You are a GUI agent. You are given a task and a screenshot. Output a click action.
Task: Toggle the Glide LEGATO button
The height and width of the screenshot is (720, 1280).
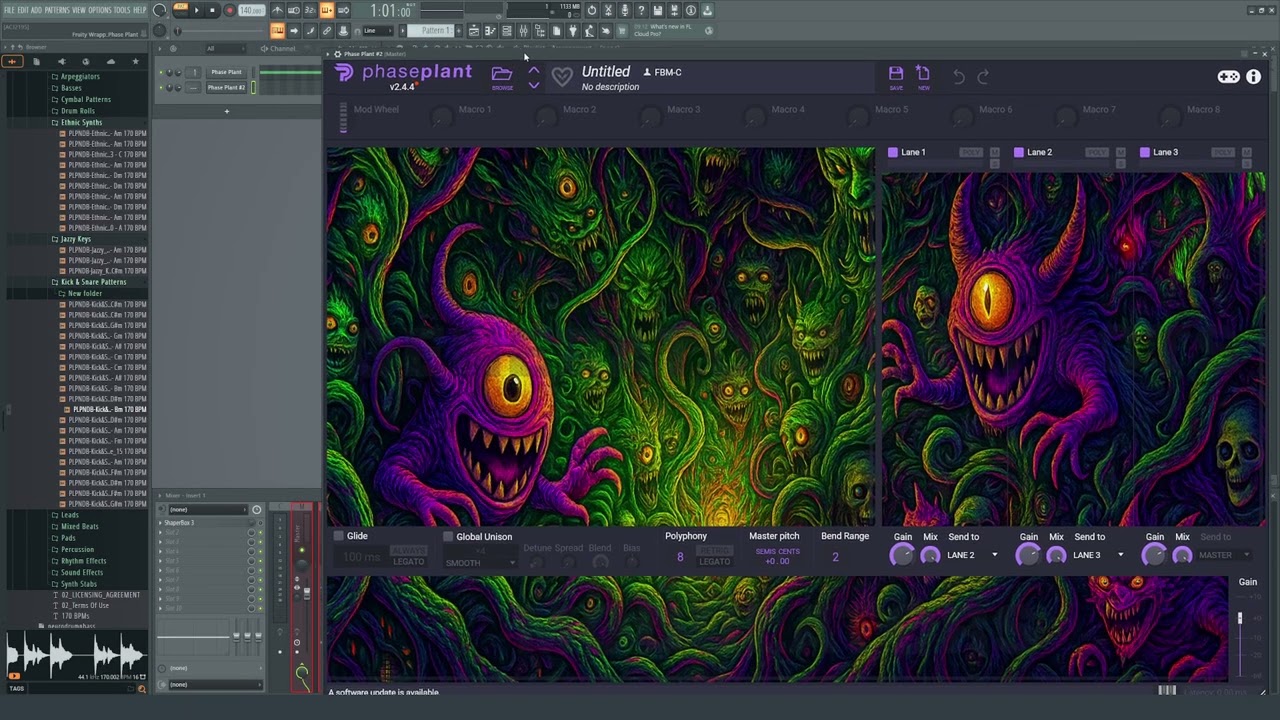point(408,561)
